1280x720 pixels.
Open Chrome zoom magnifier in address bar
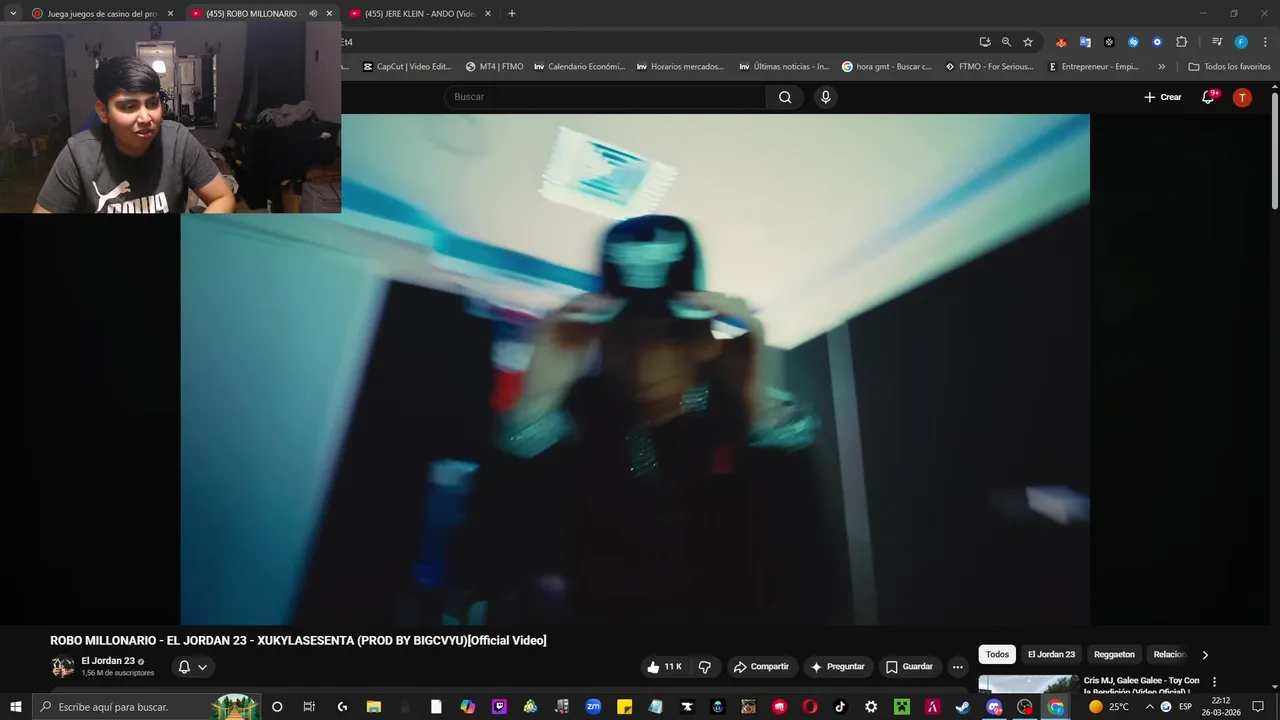pyautogui.click(x=1006, y=42)
